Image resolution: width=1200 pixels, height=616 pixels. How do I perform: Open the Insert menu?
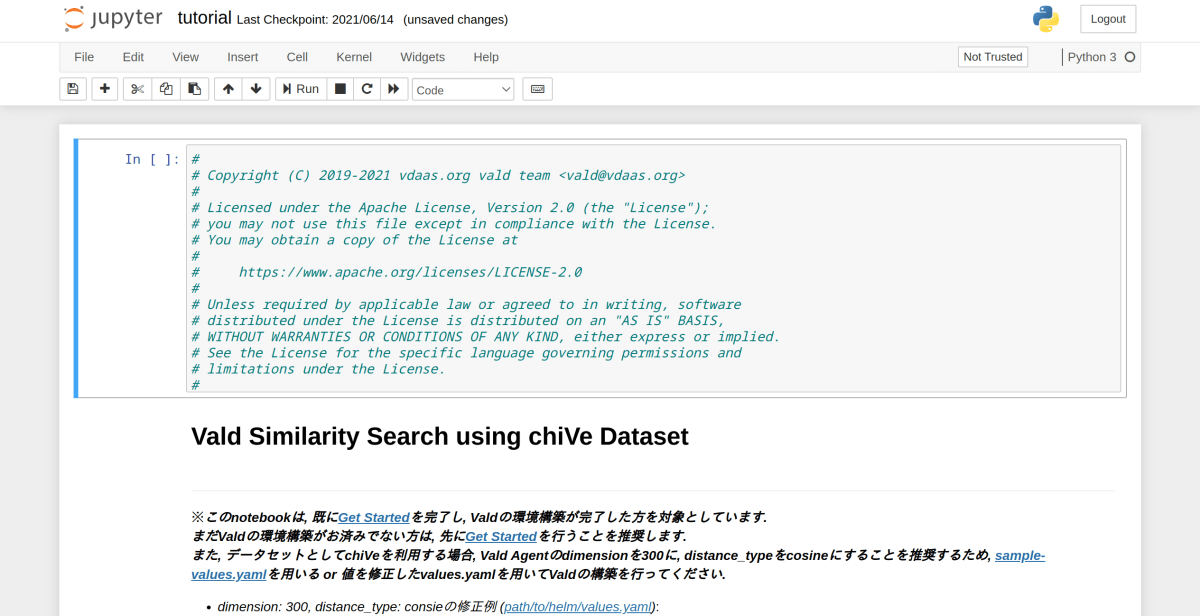click(242, 57)
